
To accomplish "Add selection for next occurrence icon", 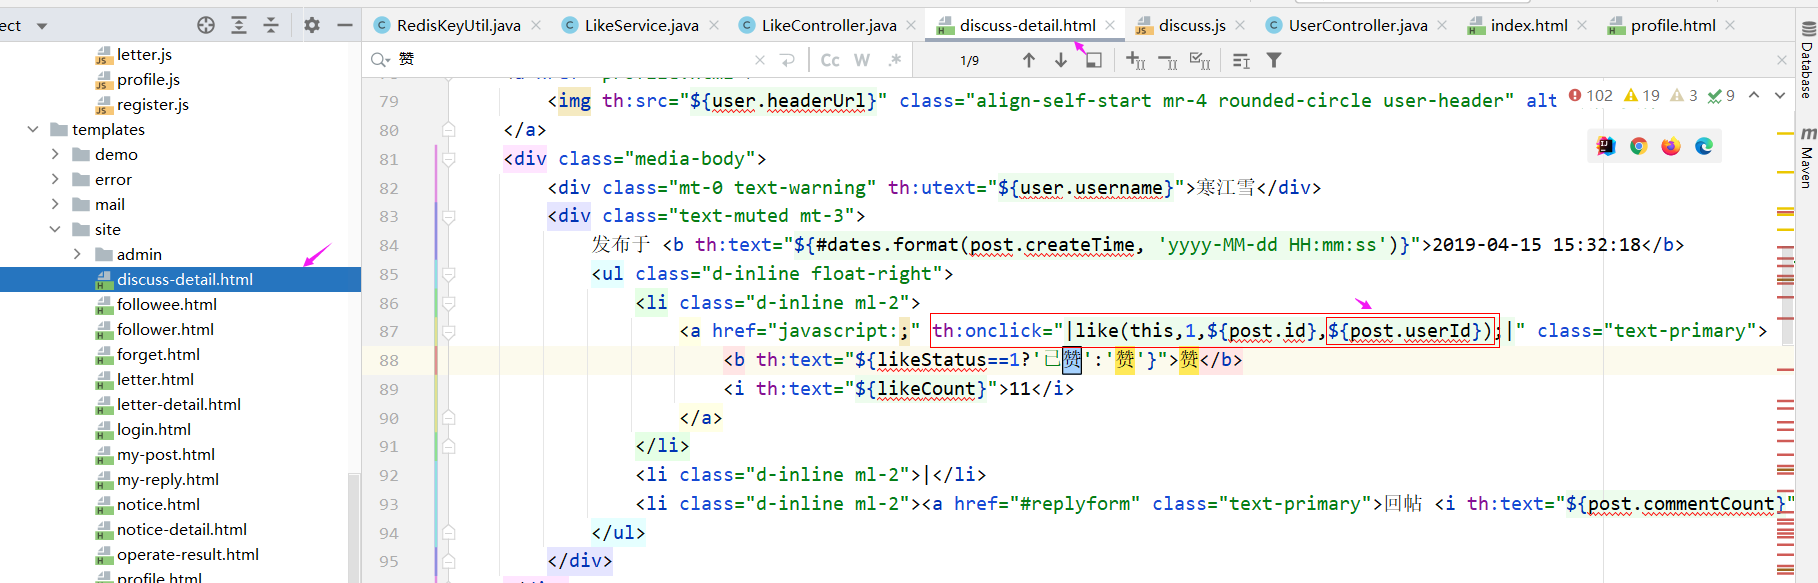I will click(1136, 60).
